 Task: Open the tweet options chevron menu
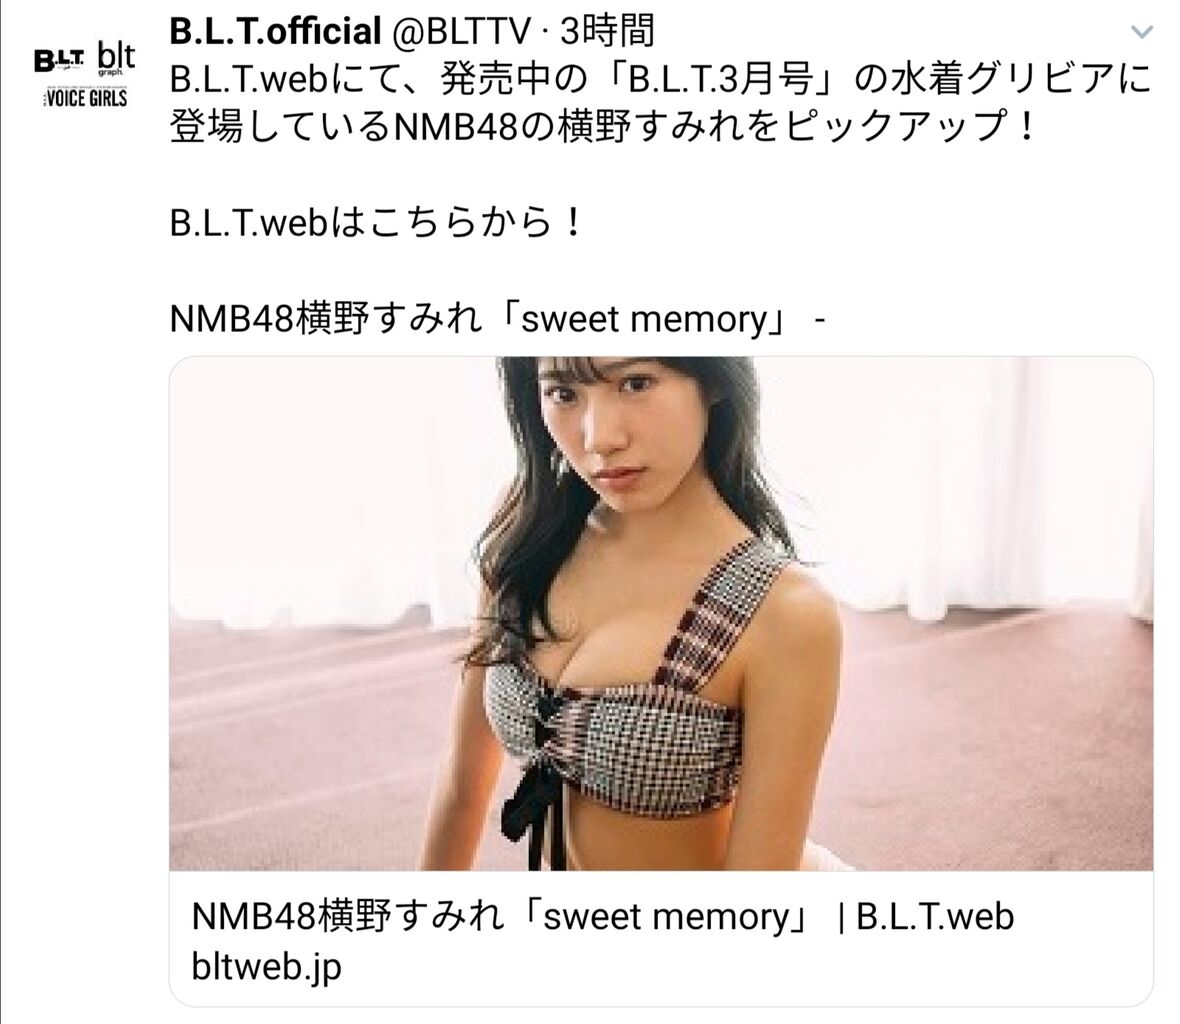point(1142,32)
